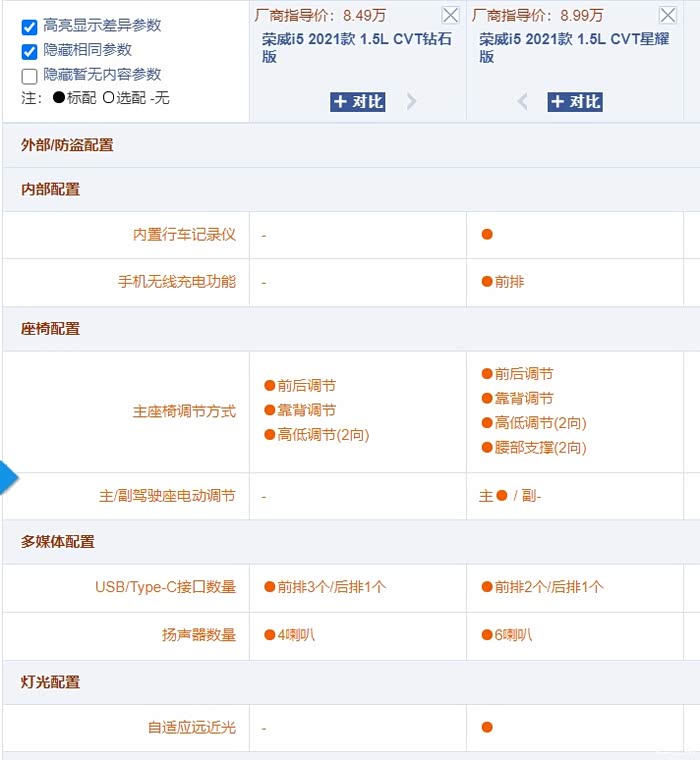Image resolution: width=700 pixels, height=760 pixels.
Task: Uncheck the 隐藏相同参数 checkbox
Action: [x=30, y=51]
